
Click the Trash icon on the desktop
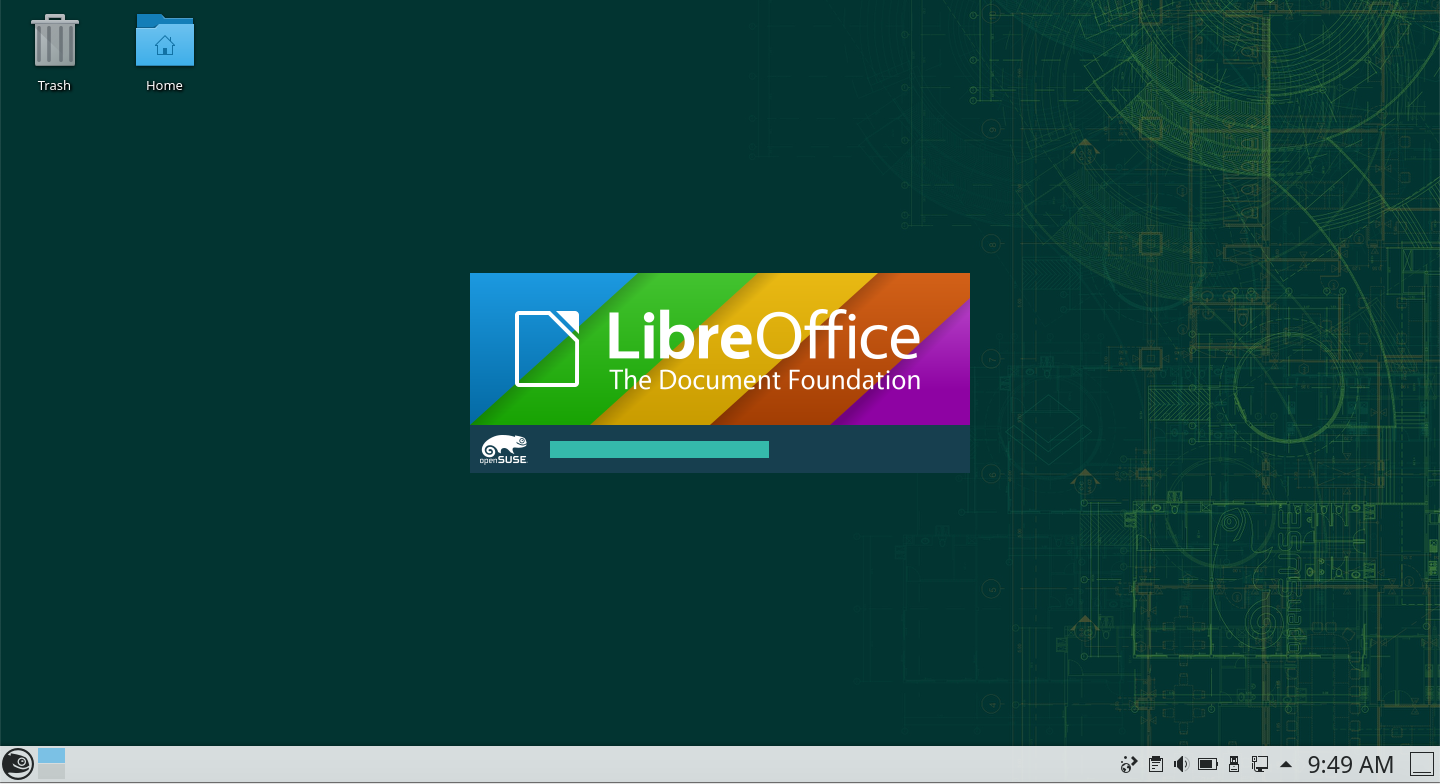point(54,42)
